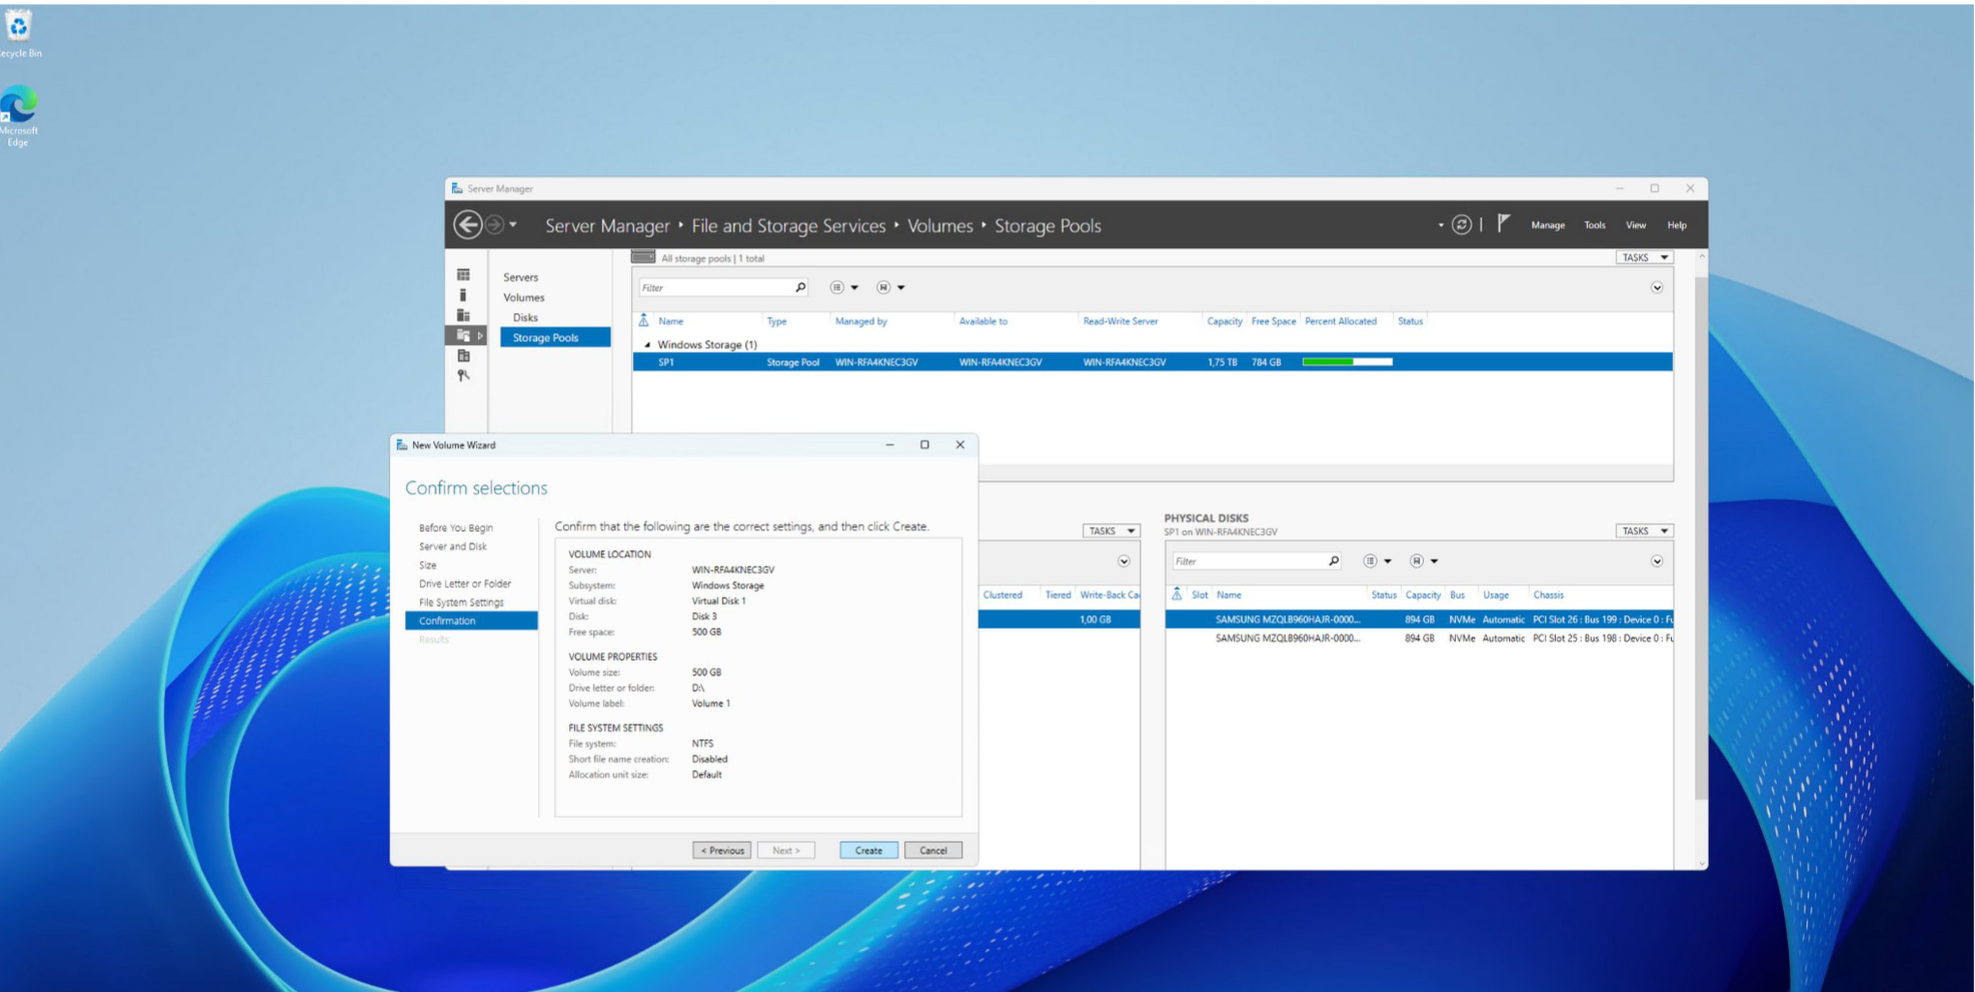Open the notifications flag icon
This screenshot has width=1975, height=992.
[x=1503, y=224]
